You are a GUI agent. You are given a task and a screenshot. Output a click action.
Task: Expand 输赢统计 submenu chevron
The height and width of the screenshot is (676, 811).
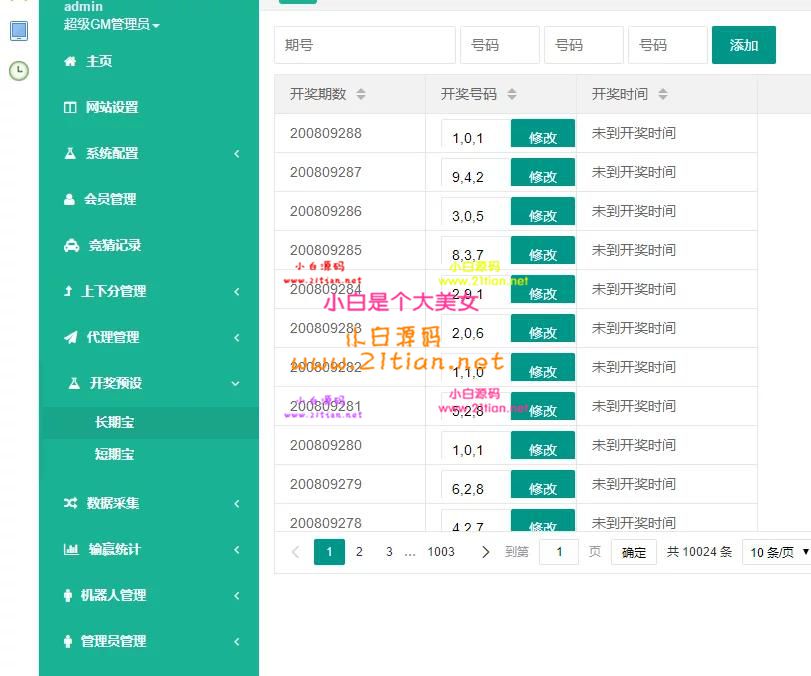click(x=236, y=549)
